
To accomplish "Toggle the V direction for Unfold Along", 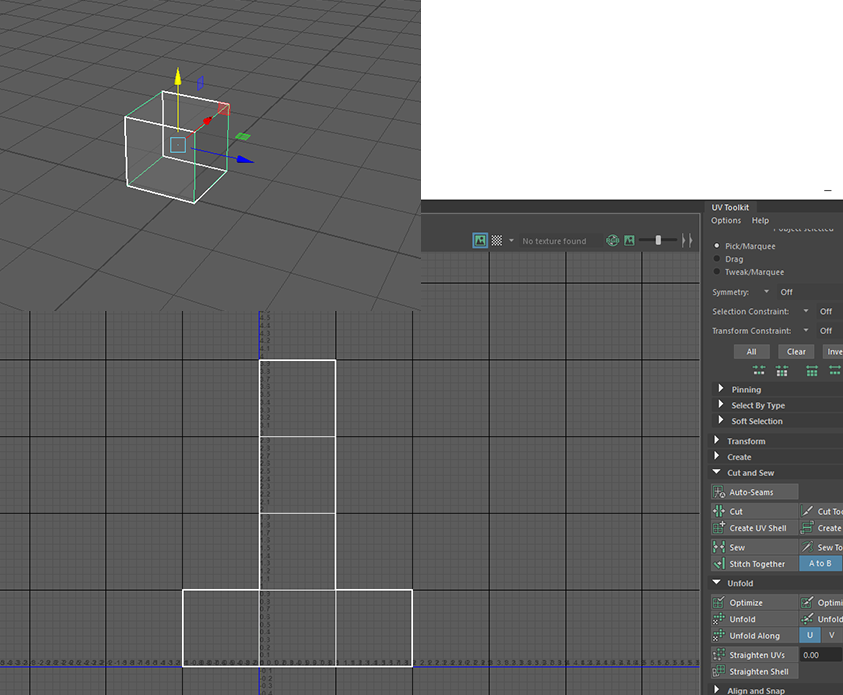I will pos(832,635).
